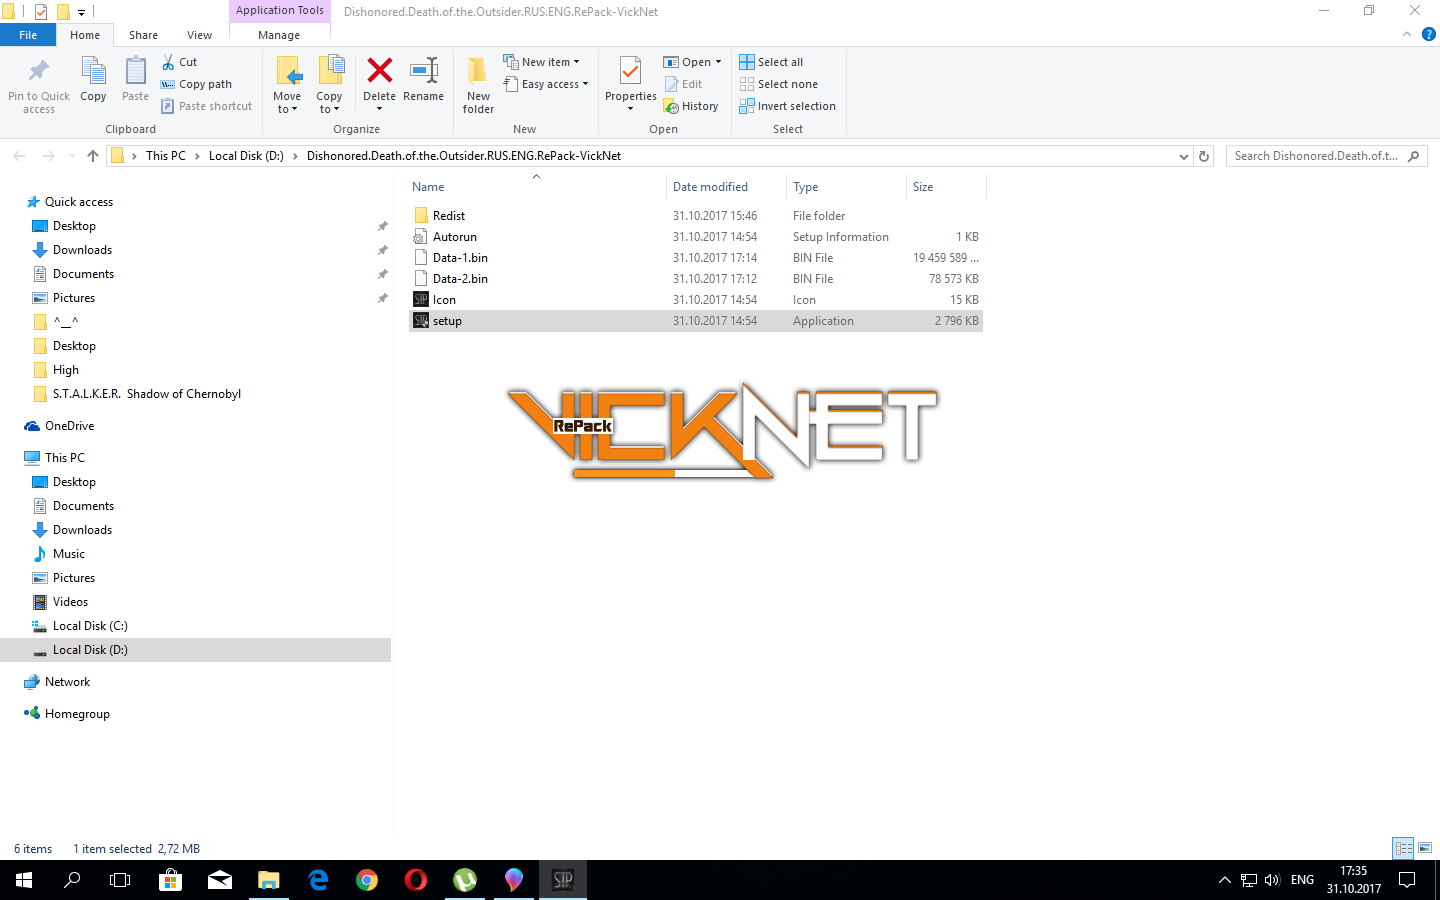The width and height of the screenshot is (1440, 900).
Task: Click the Delete icon in ribbon
Action: coord(379,74)
